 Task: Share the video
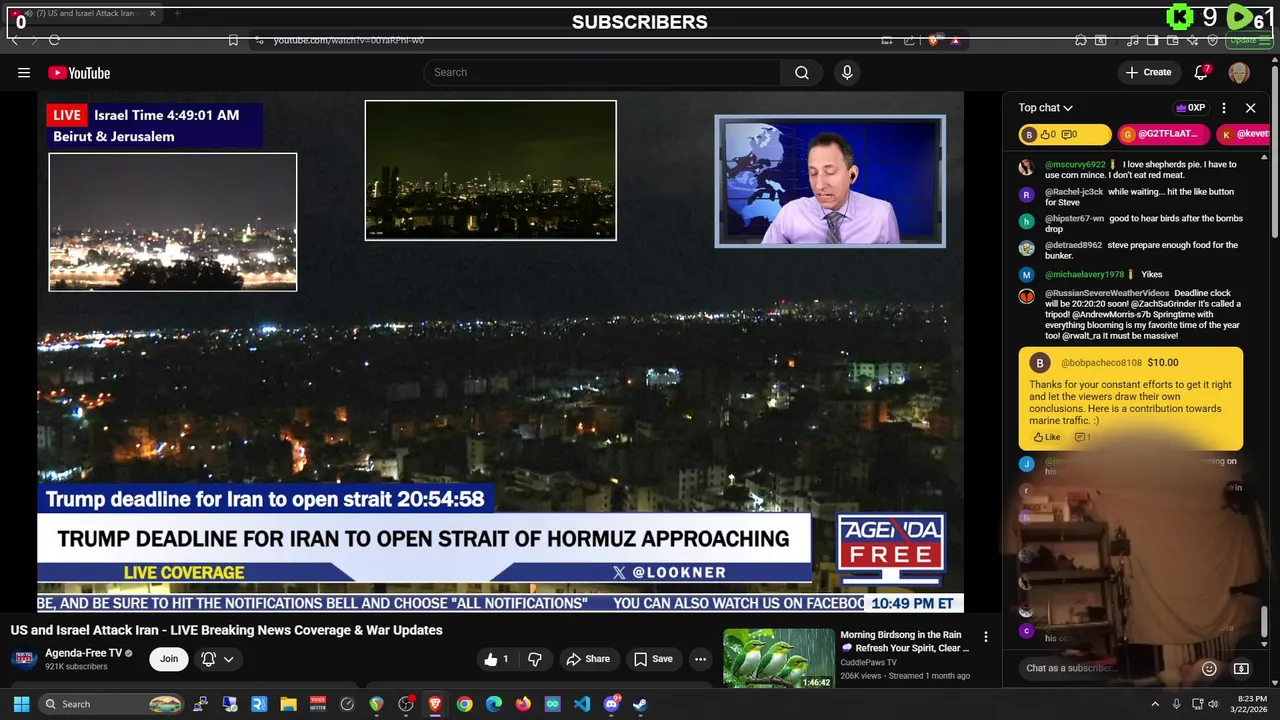click(x=588, y=659)
